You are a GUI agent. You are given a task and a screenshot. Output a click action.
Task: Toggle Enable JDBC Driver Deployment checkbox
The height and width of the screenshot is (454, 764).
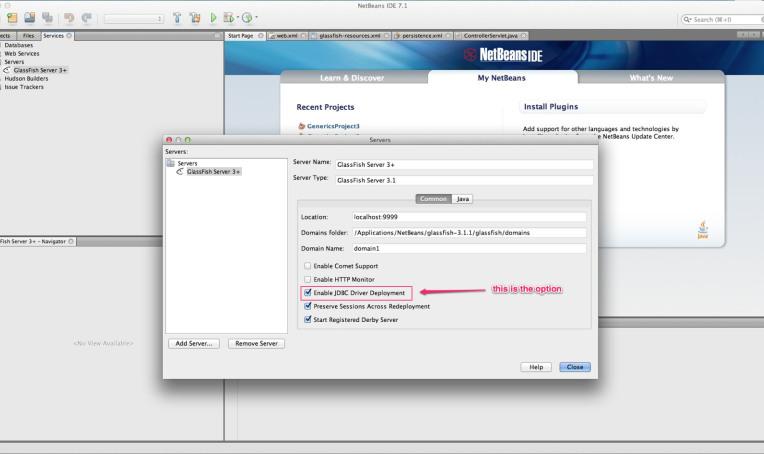coord(307,293)
